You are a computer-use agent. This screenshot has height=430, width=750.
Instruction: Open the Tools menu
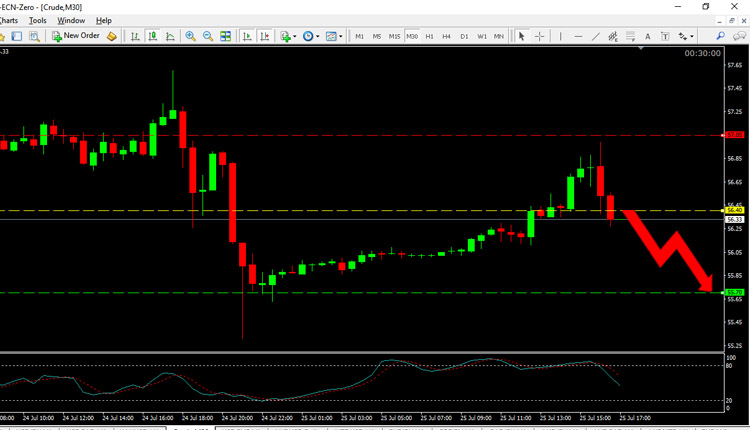[x=38, y=20]
